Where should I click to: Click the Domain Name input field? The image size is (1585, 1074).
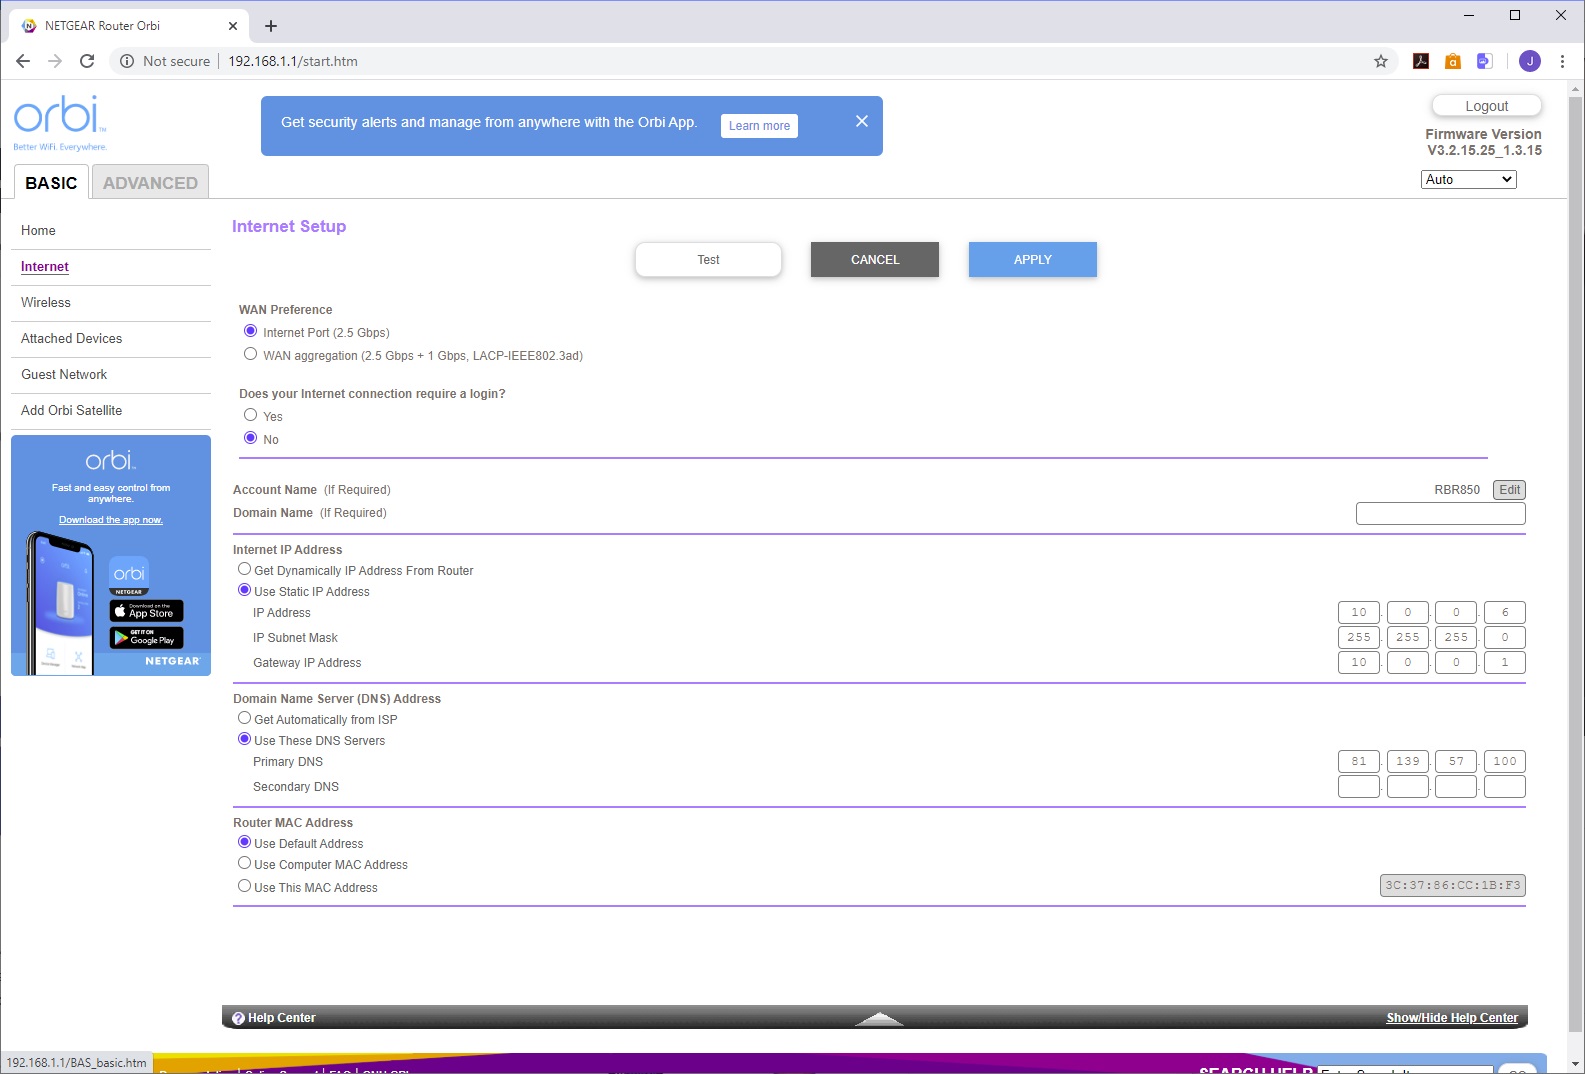click(1441, 514)
